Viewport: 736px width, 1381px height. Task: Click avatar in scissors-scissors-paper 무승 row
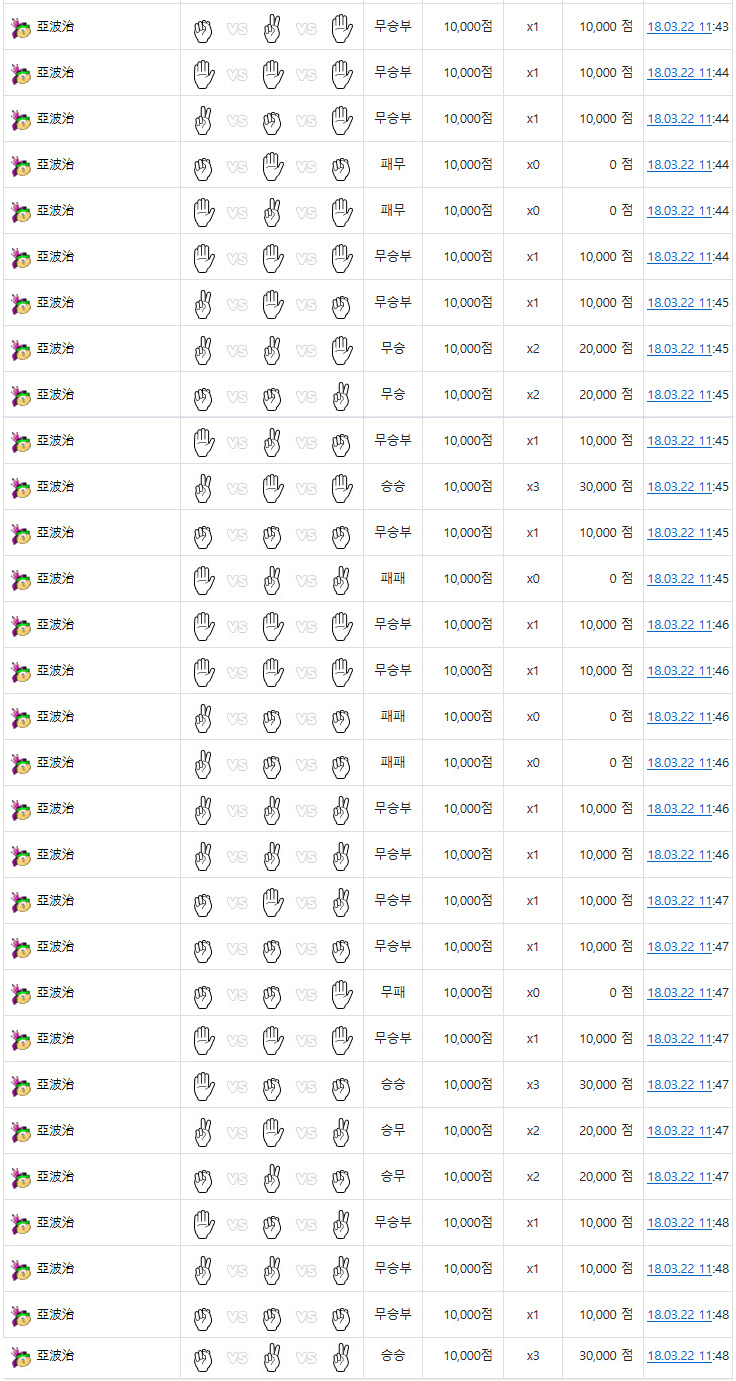click(21, 350)
